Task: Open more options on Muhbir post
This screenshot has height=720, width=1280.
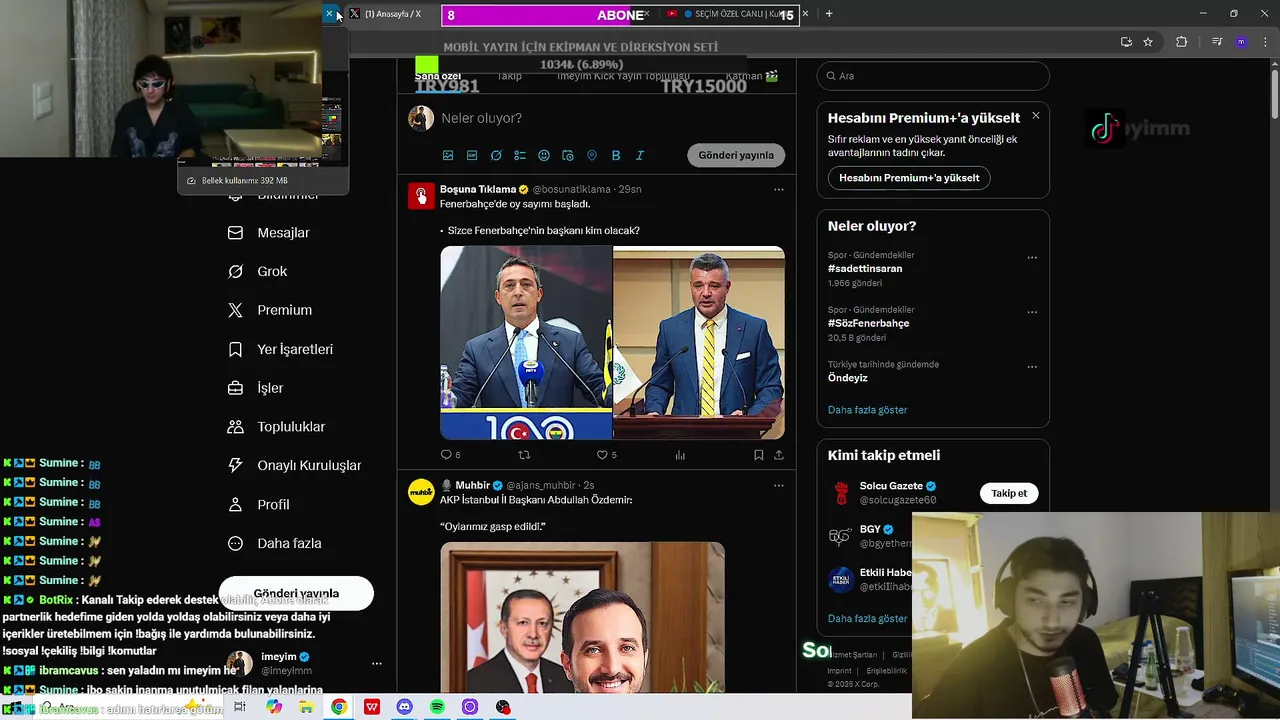Action: pos(779,485)
